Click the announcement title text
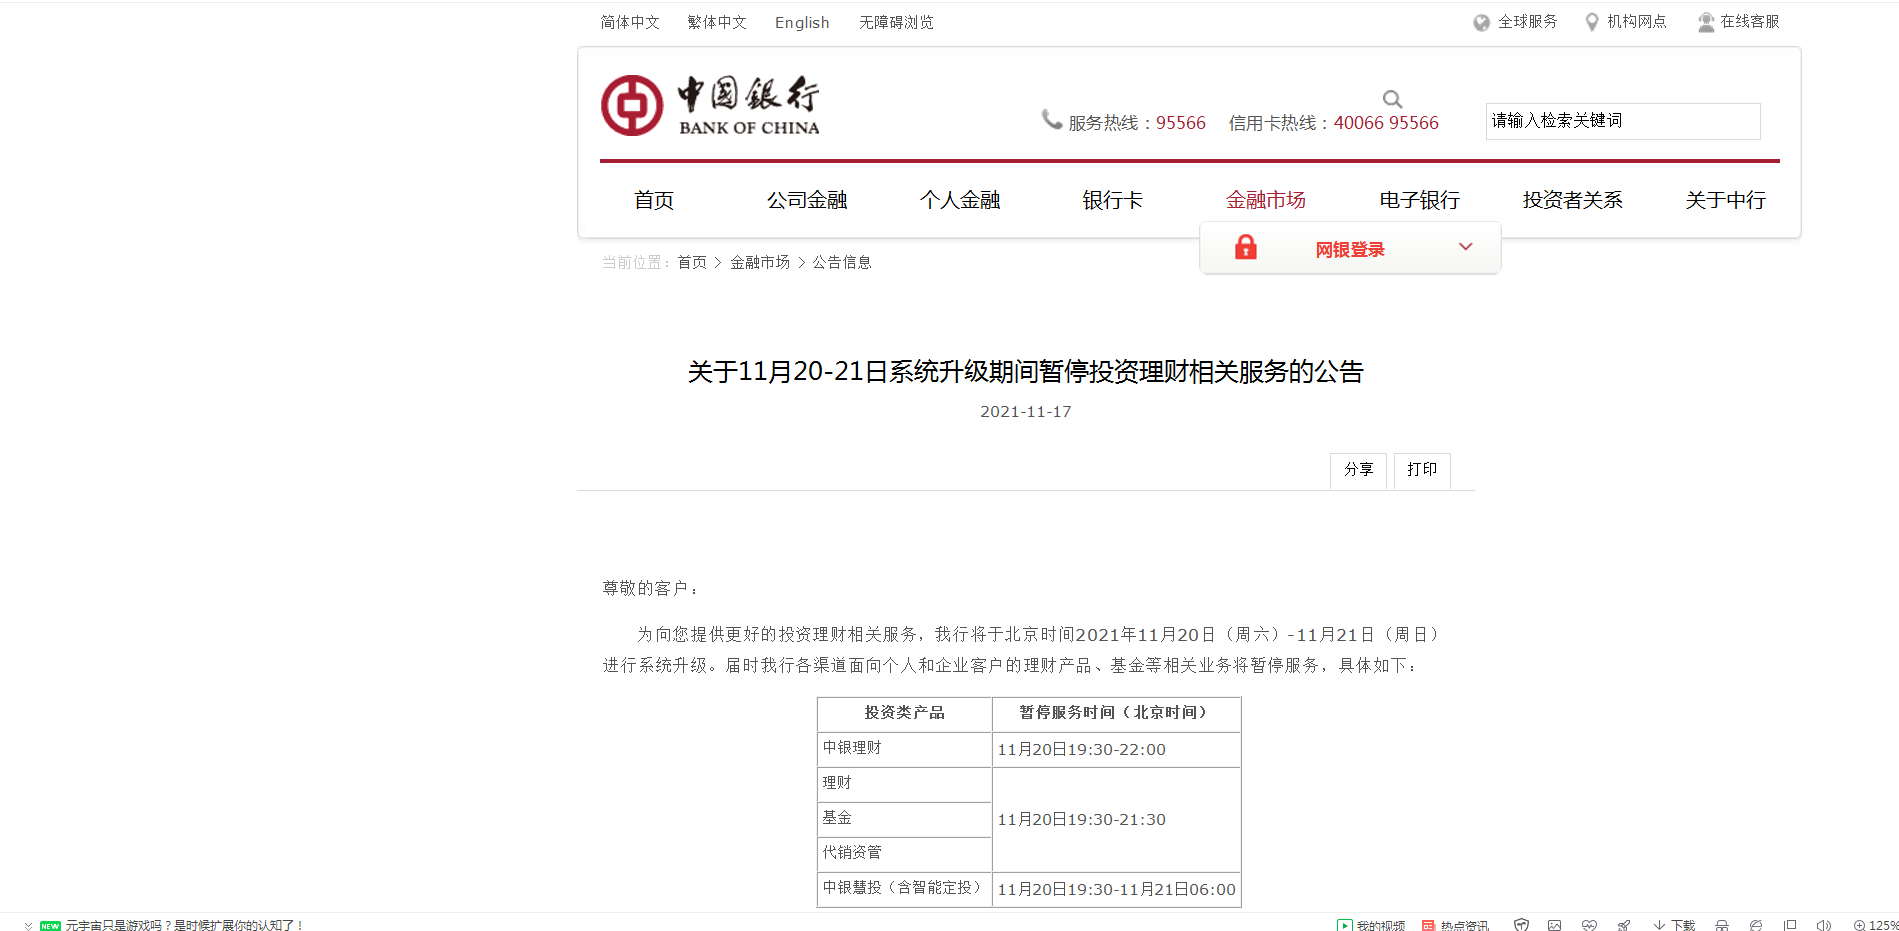 [1026, 372]
